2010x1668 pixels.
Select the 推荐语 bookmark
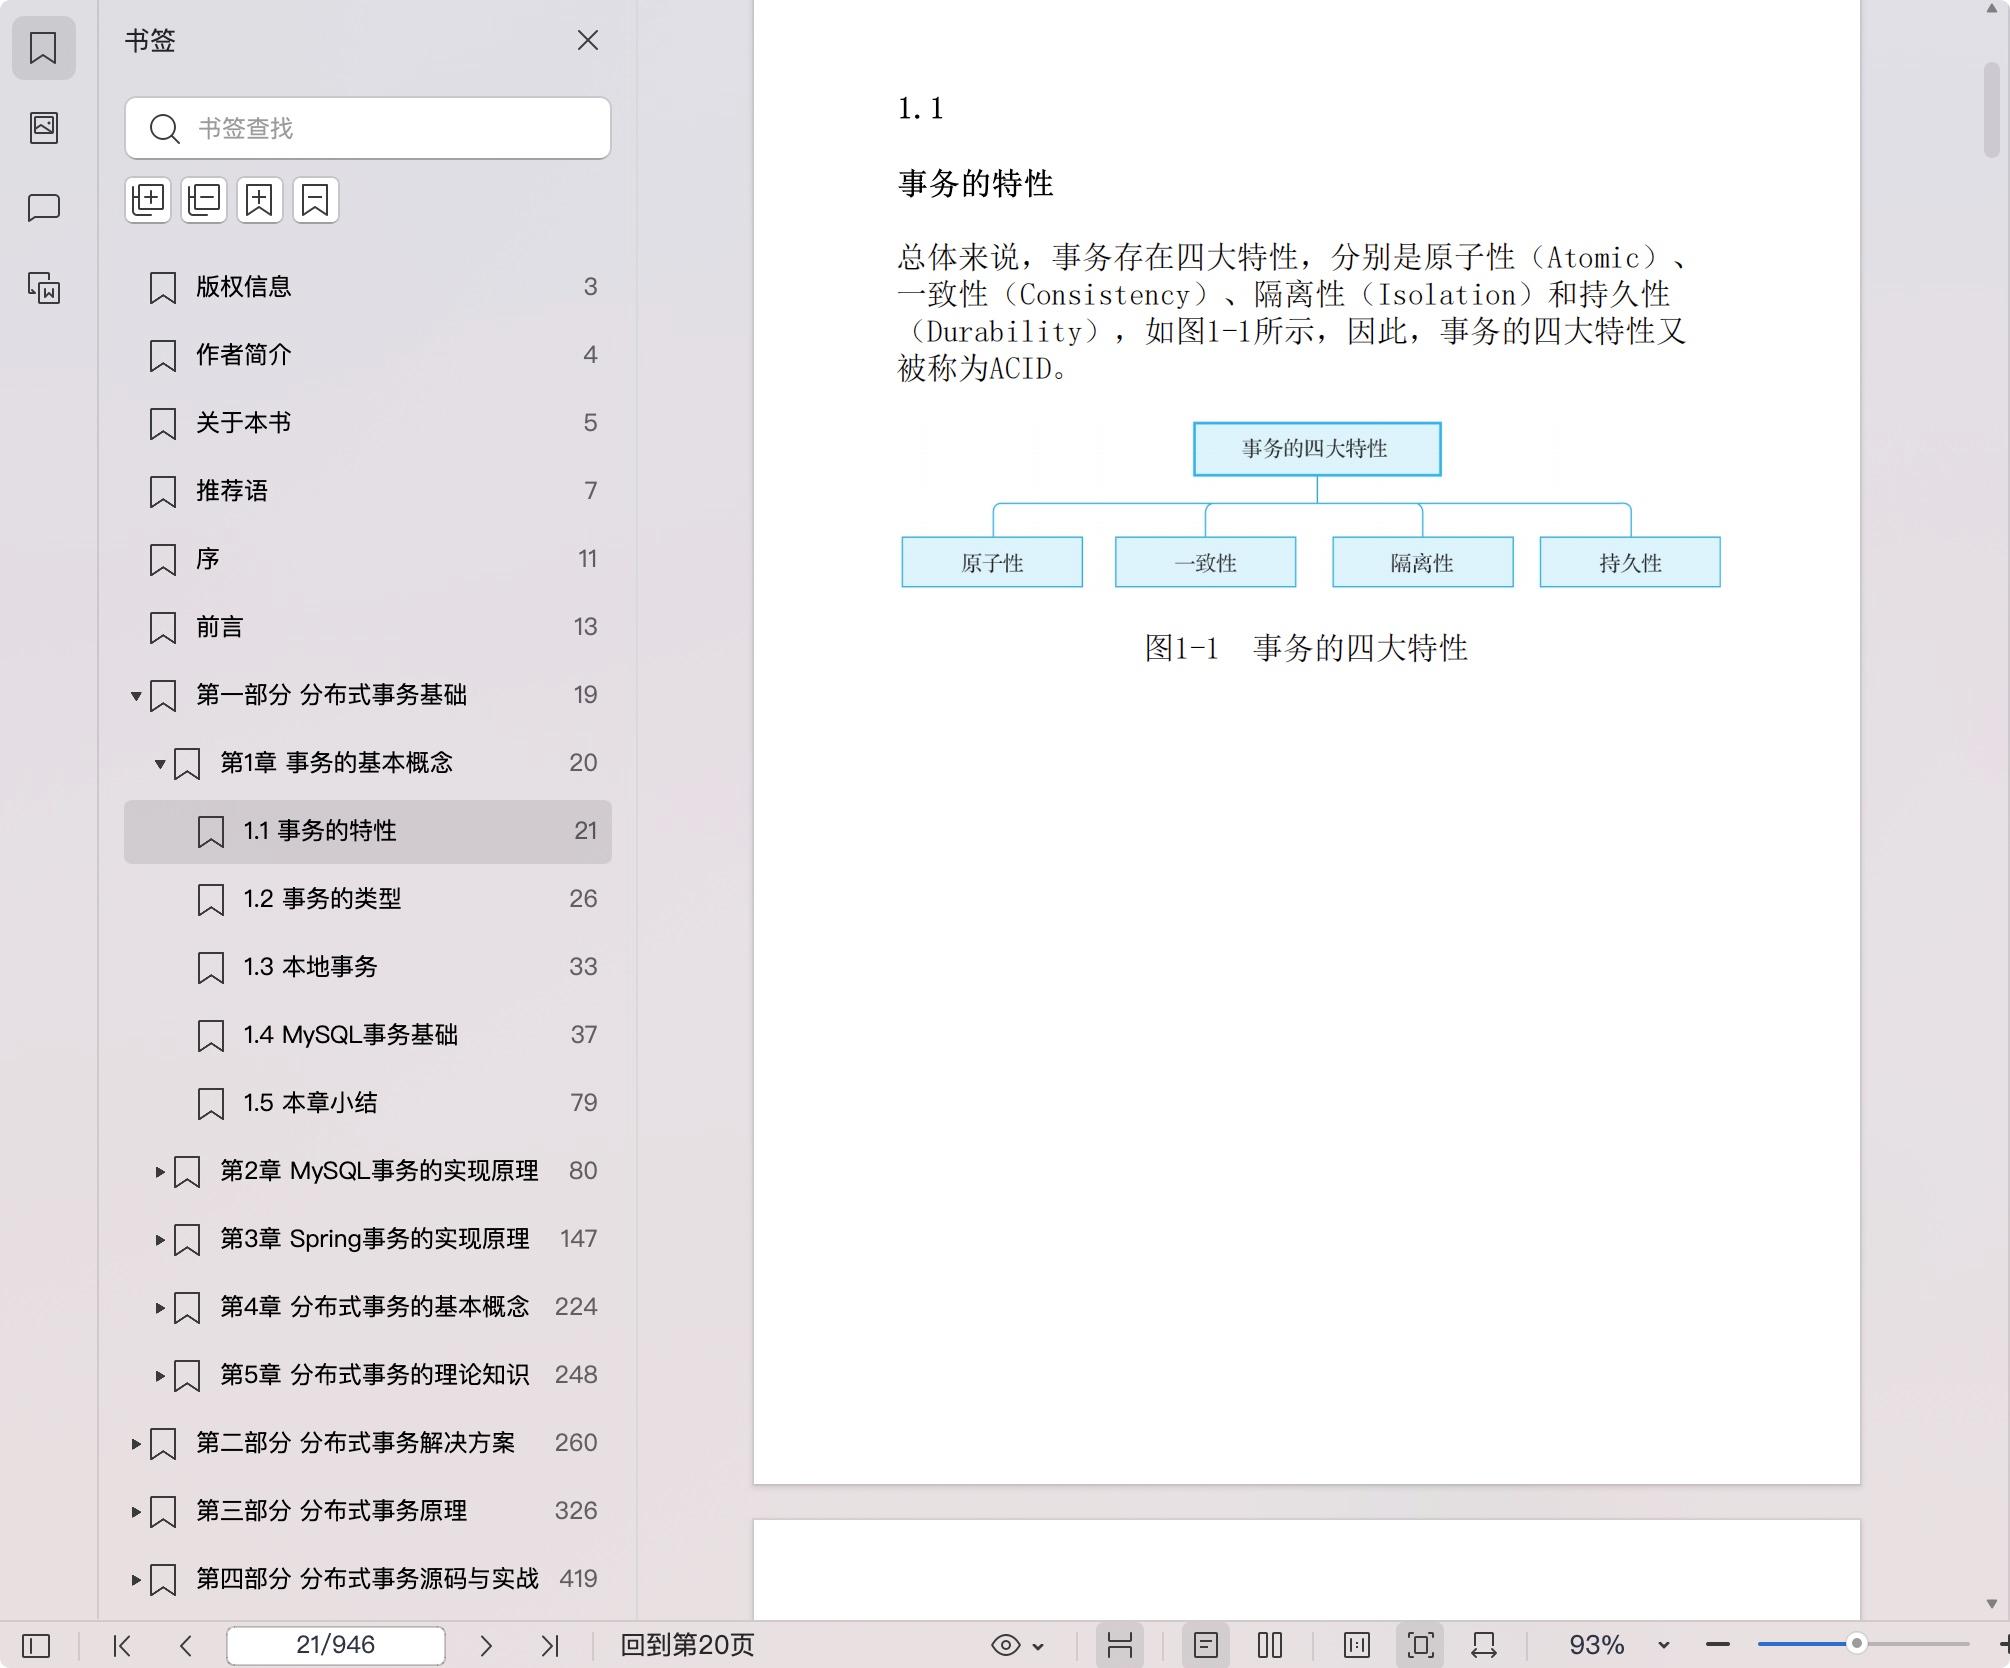click(x=368, y=491)
